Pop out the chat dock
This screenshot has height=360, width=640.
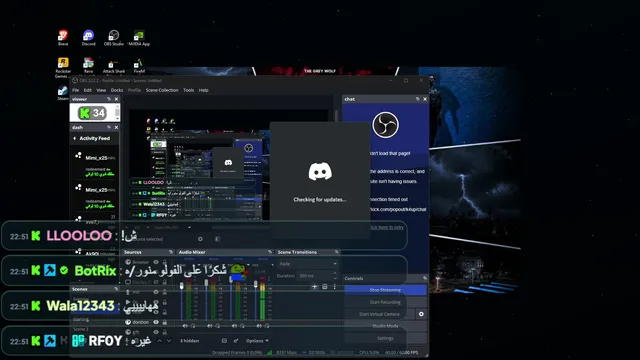coord(418,99)
